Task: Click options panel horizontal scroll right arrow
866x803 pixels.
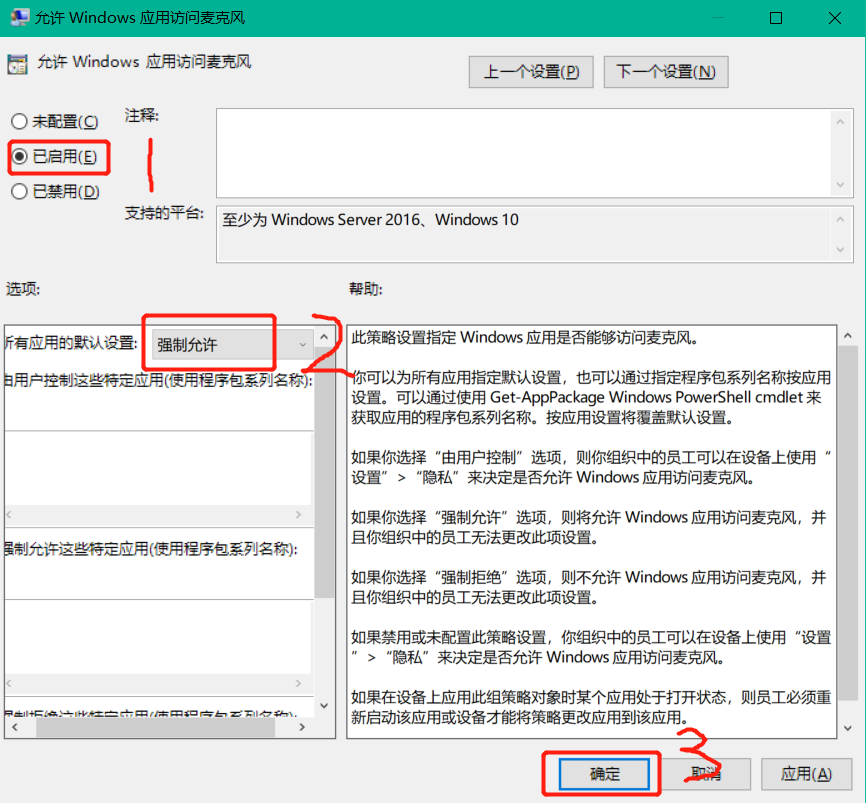Action: coord(302,727)
